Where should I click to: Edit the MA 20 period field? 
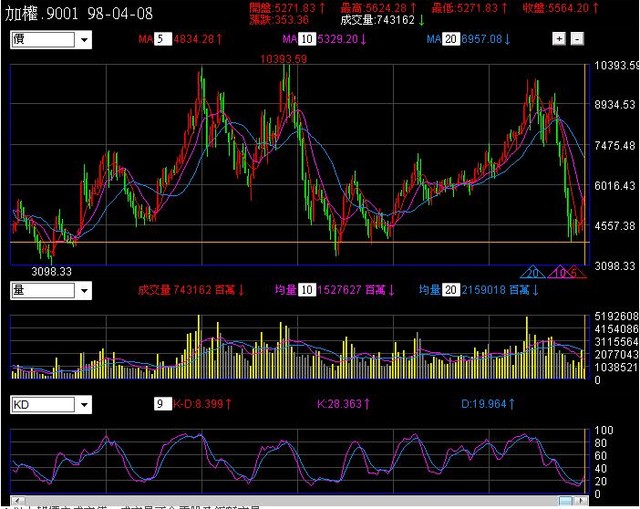click(451, 39)
